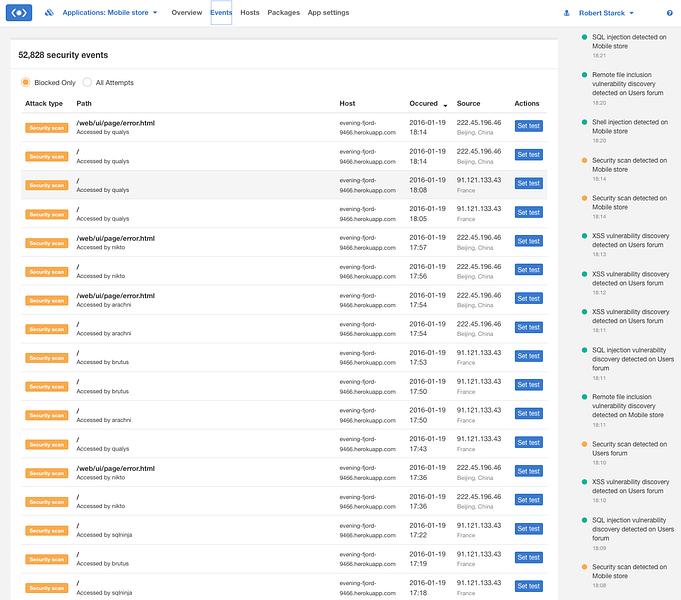Expand the Applications: Mobile store dropdown
This screenshot has height=600, width=681.
pyautogui.click(x=110, y=13)
